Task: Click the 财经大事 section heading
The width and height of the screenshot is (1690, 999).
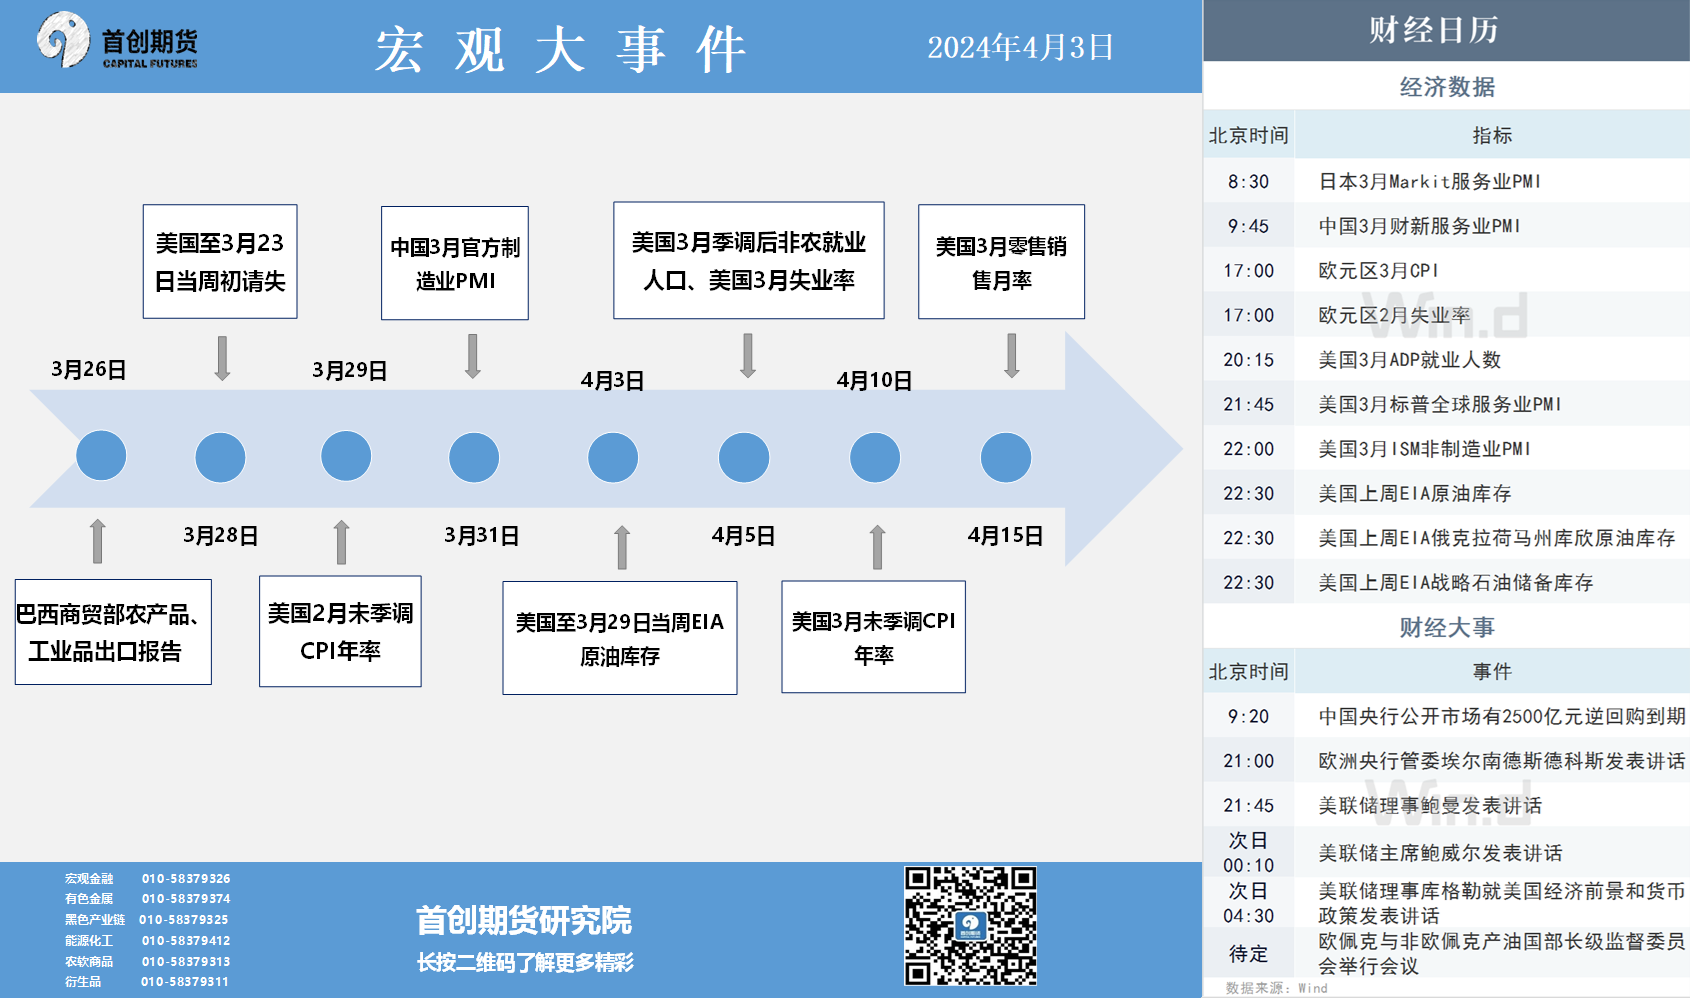Action: point(1446,627)
